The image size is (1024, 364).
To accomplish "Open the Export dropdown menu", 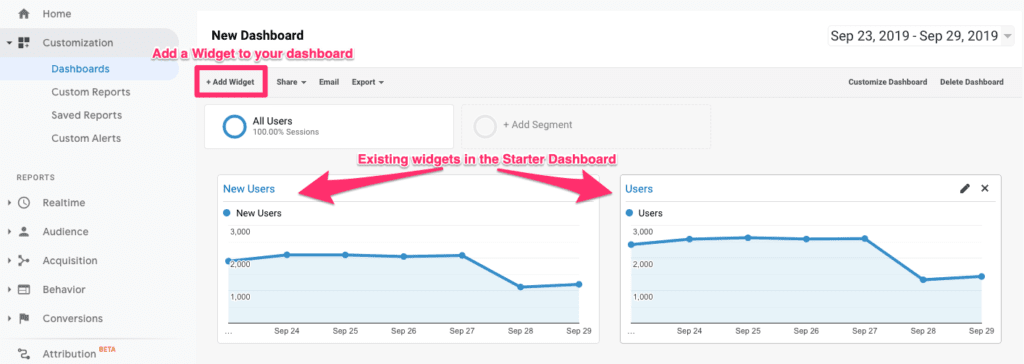I will (x=368, y=82).
